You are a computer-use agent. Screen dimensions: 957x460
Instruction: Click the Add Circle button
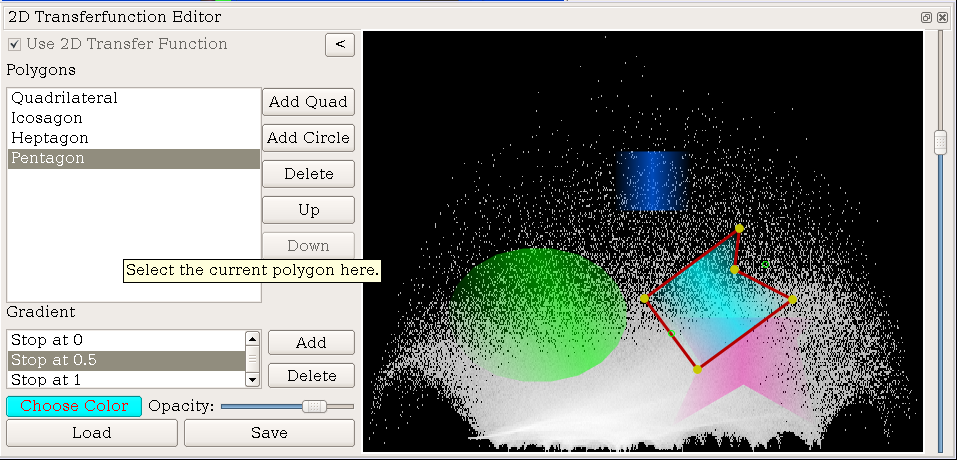click(308, 138)
